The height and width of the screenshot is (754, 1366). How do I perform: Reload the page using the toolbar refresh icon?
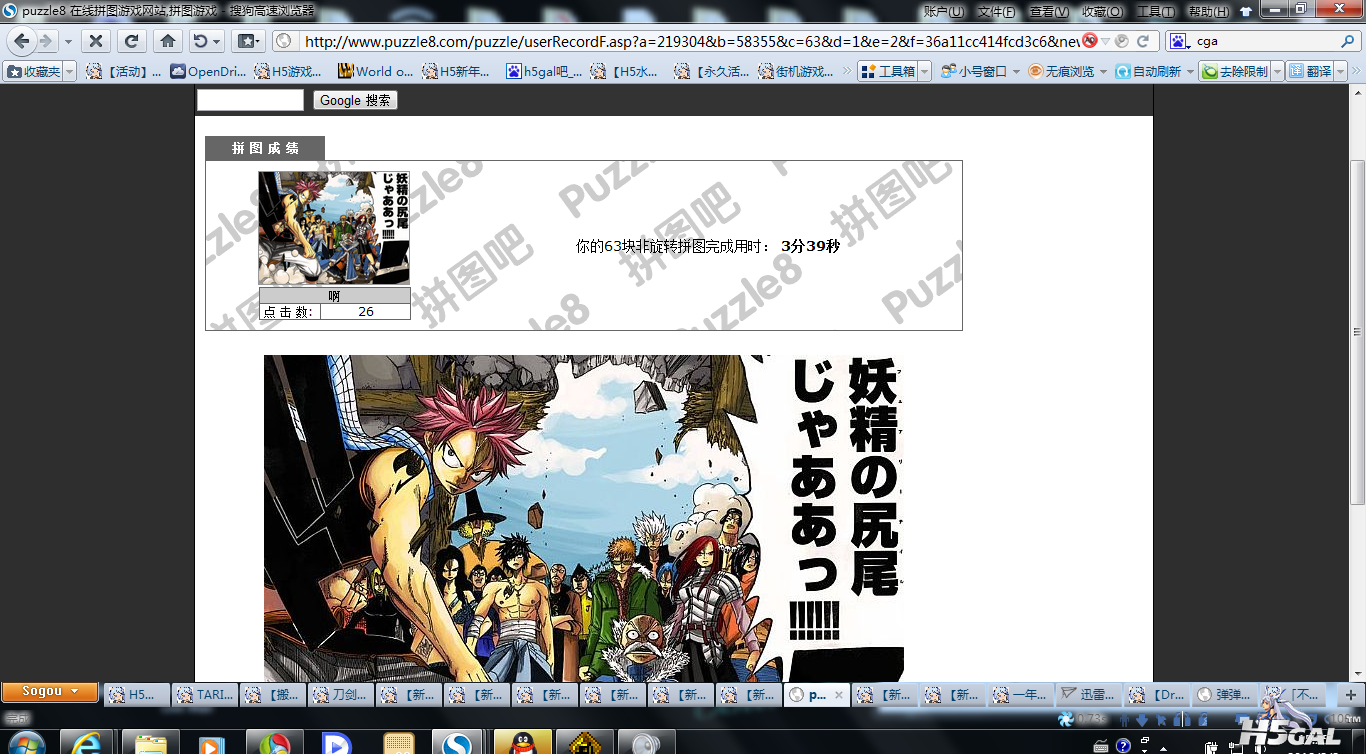[131, 41]
